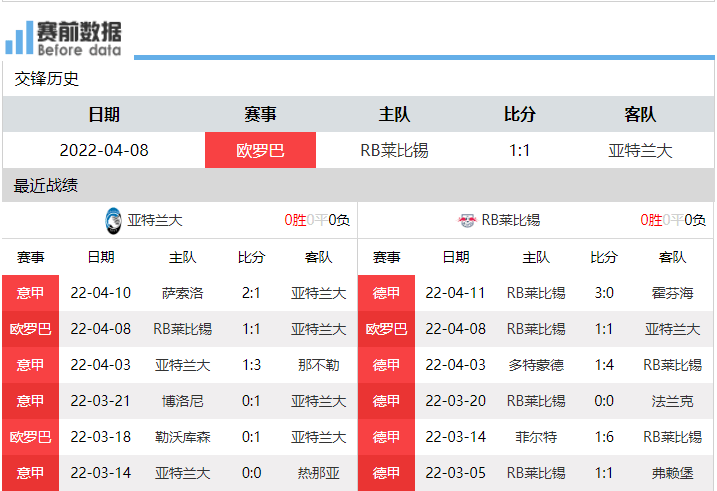Viewport: 717px width, 491px height.
Task: Click the 22-03-18 date cell
Action: (x=101, y=438)
